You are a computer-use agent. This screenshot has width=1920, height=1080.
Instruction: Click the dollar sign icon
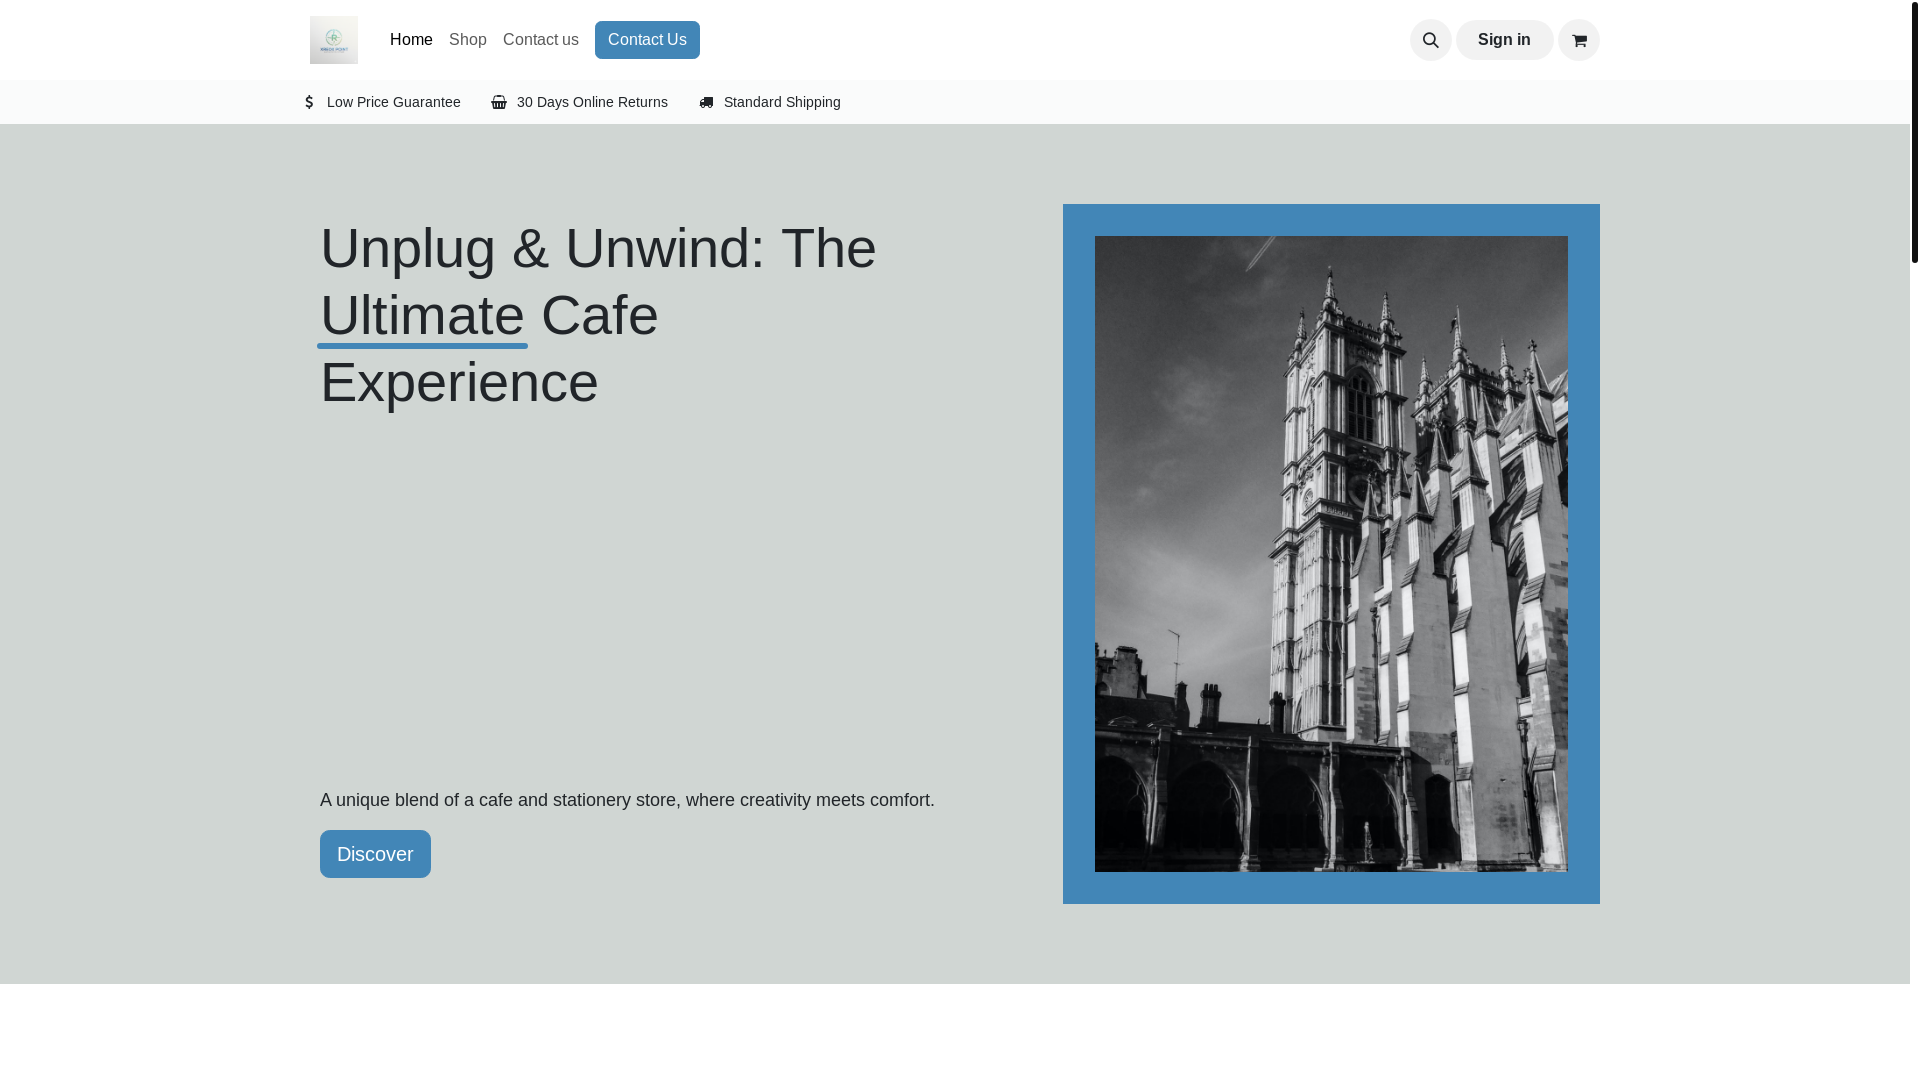[309, 102]
